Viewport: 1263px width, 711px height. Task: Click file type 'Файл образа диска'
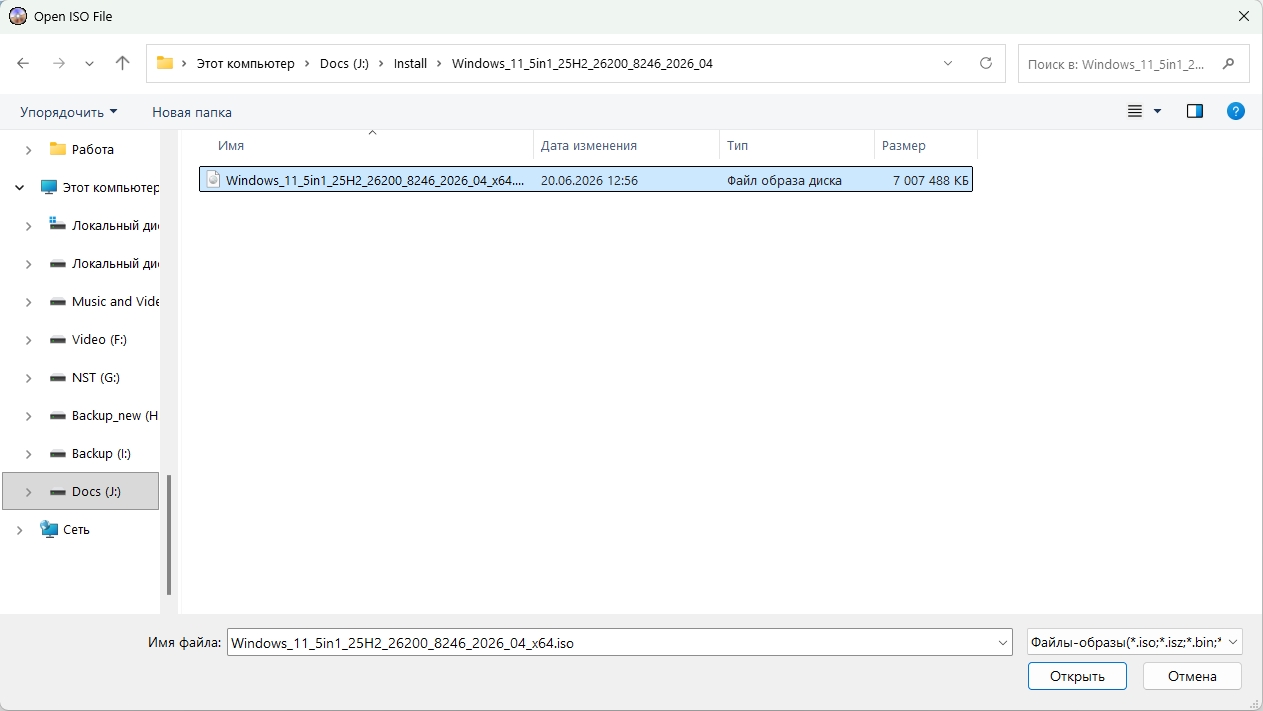tap(784, 181)
